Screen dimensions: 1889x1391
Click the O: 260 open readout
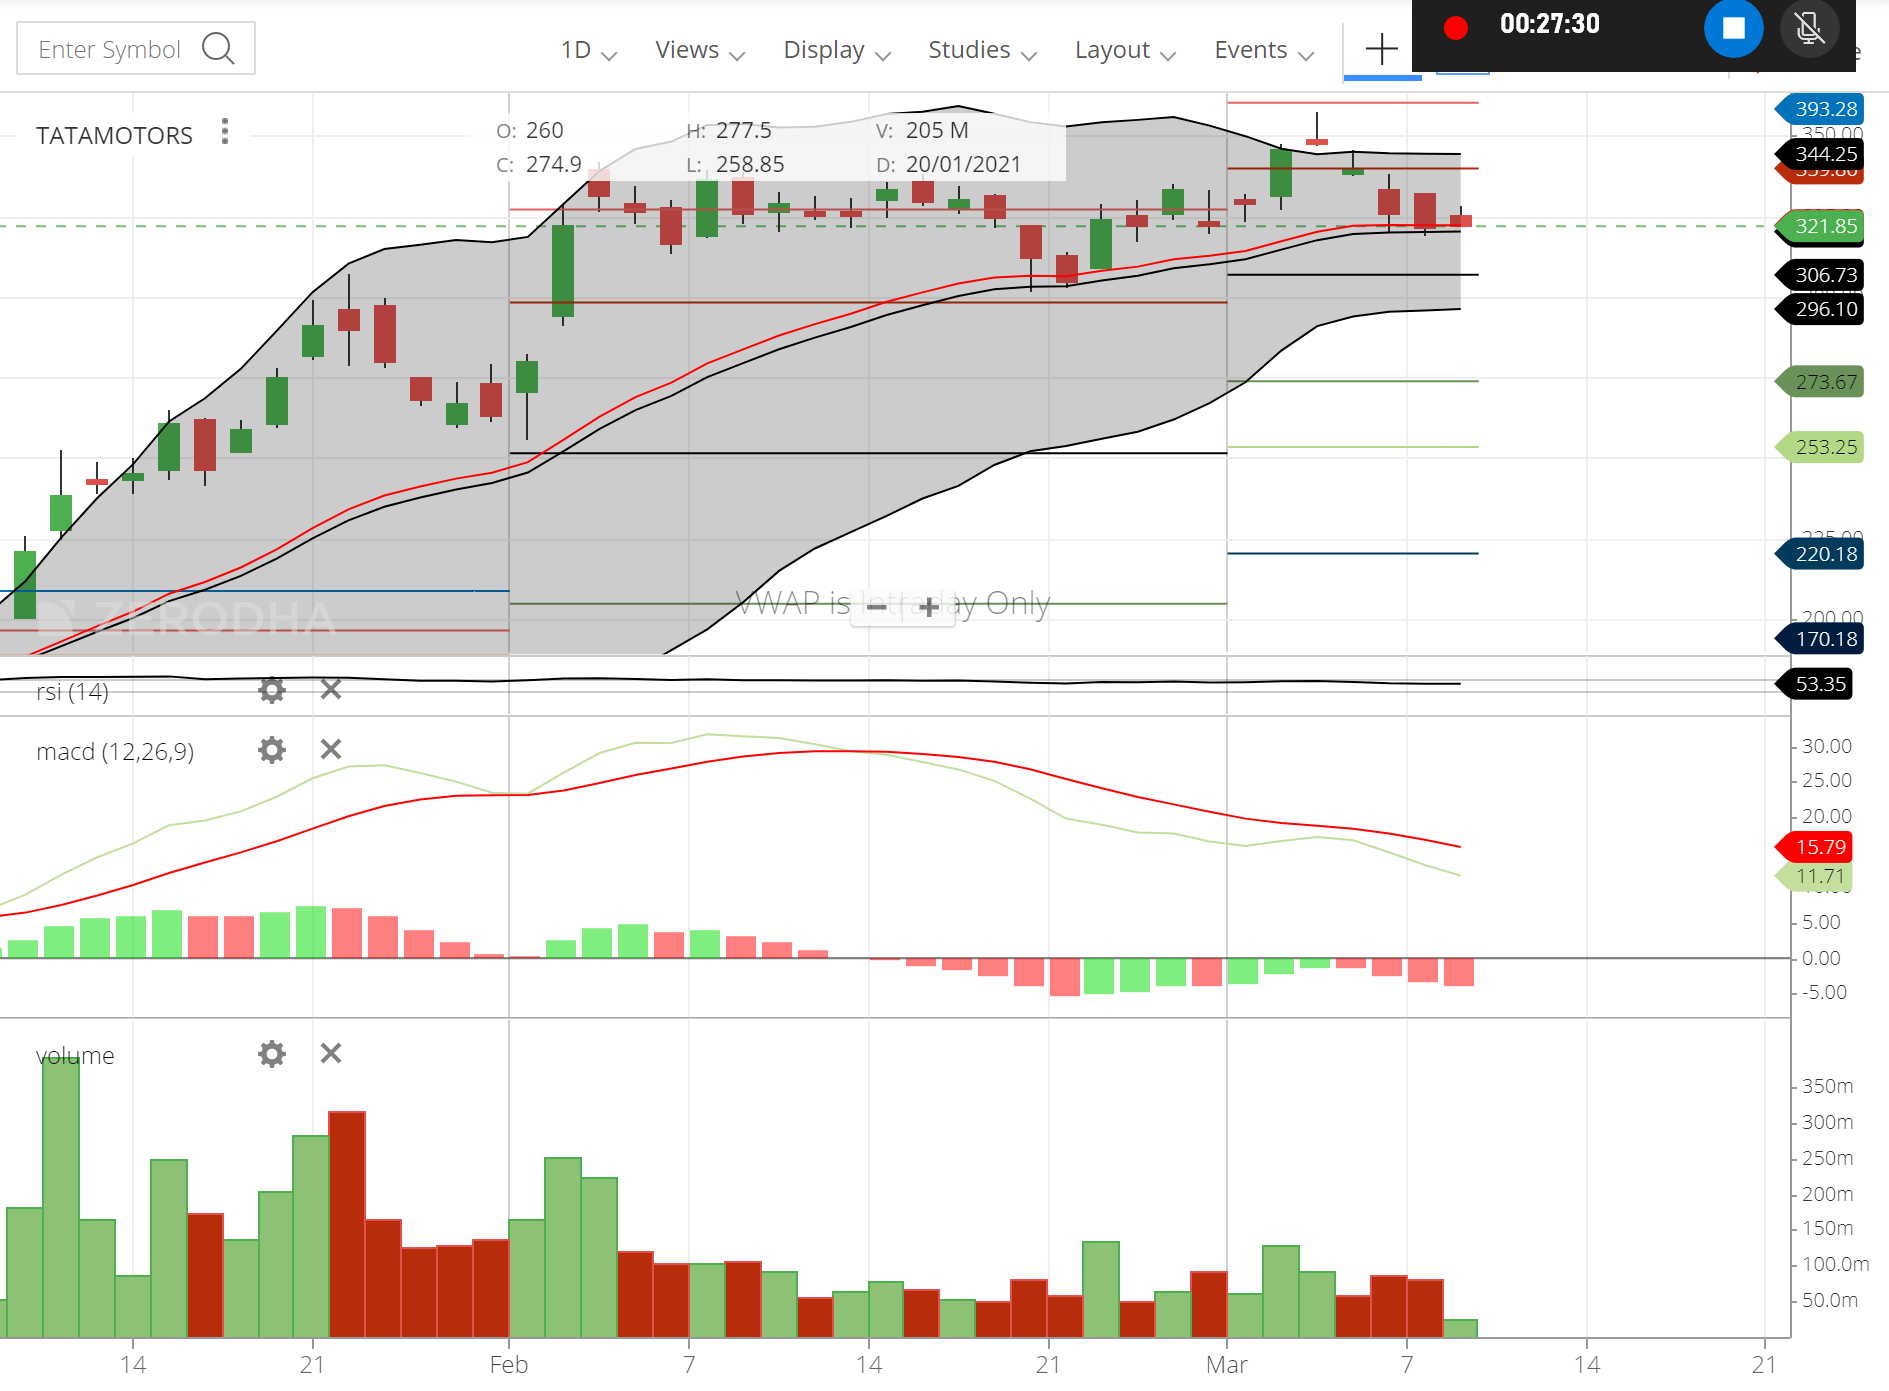tap(530, 130)
